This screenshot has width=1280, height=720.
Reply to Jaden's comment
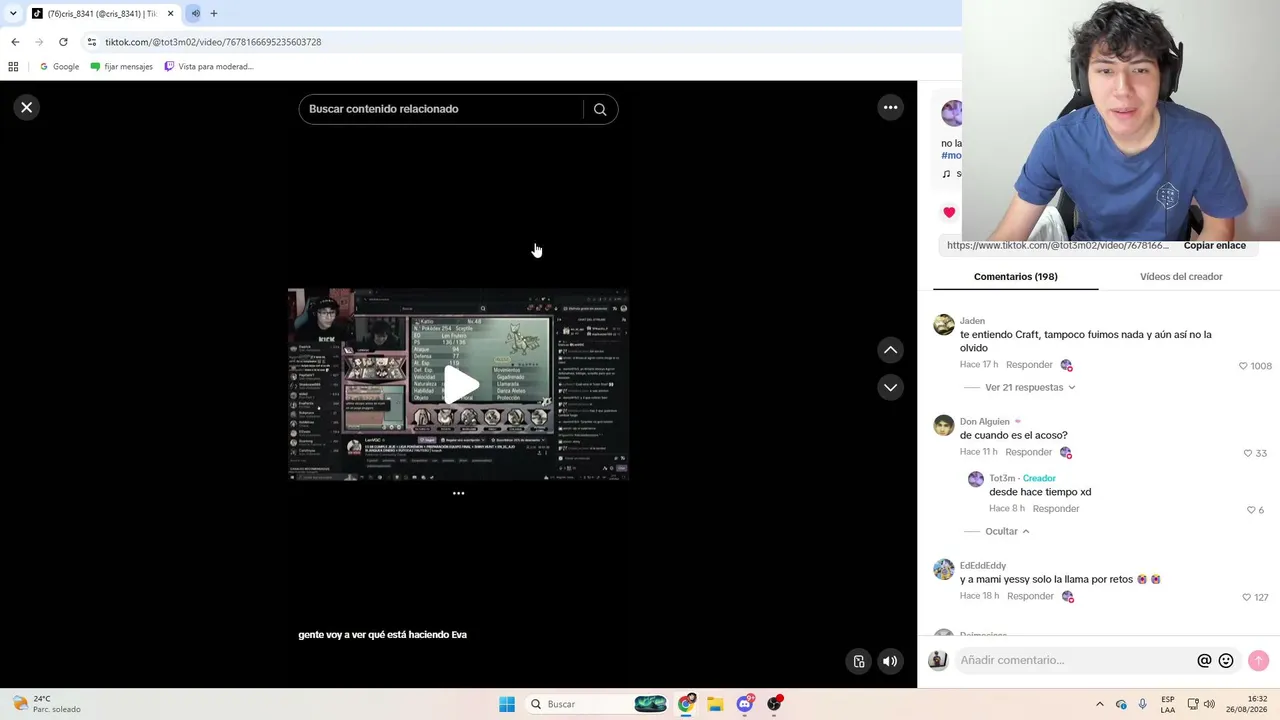1029,365
